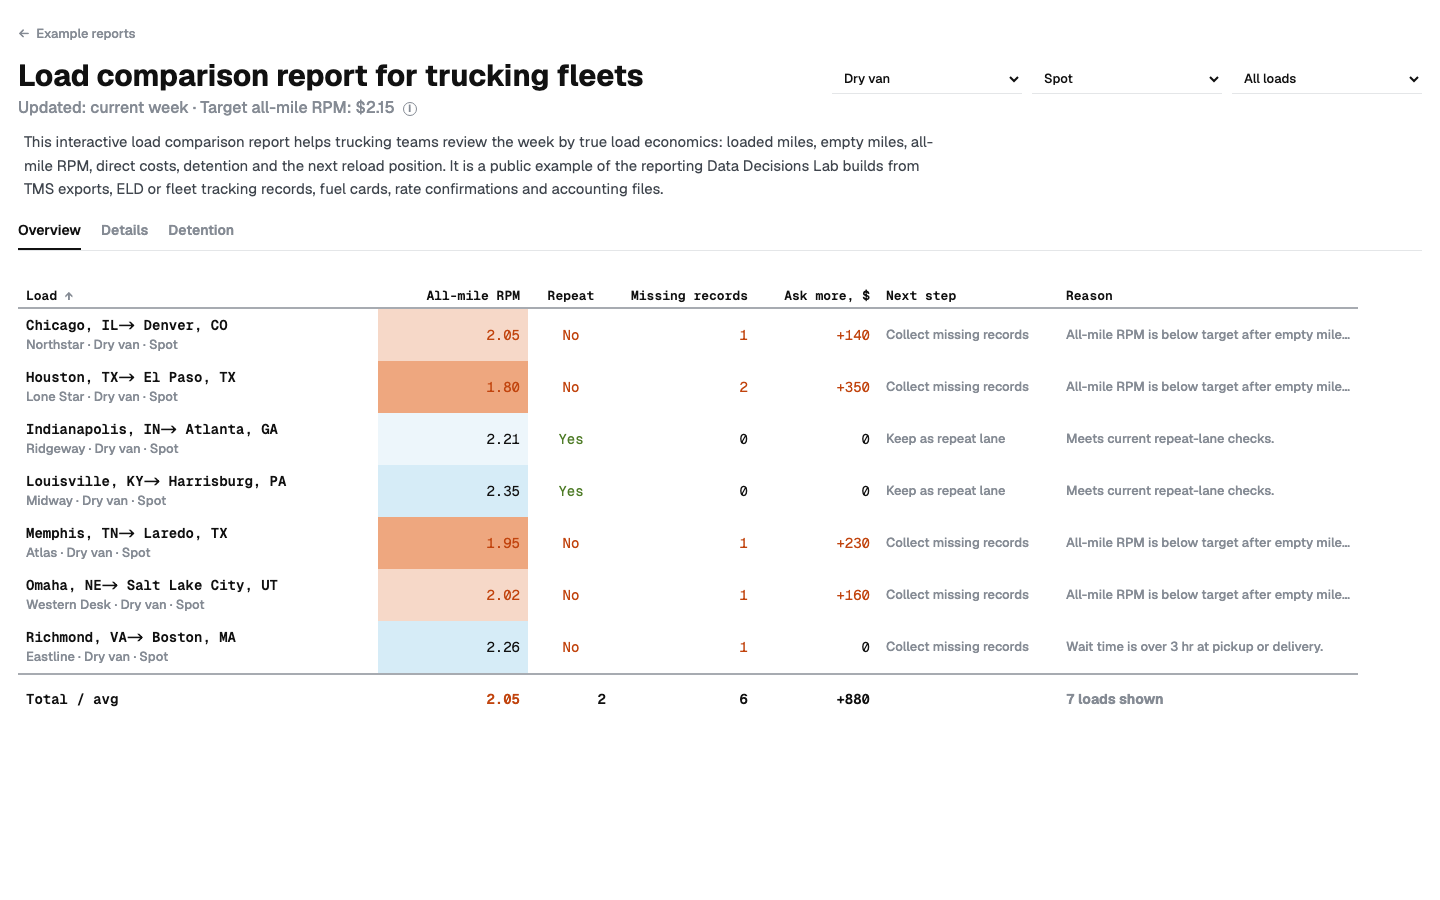
Task: Sort by Missing records column header
Action: click(x=689, y=296)
